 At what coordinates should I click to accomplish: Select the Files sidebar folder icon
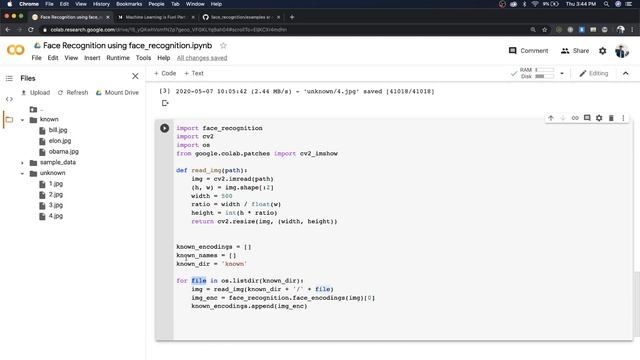pos(9,120)
